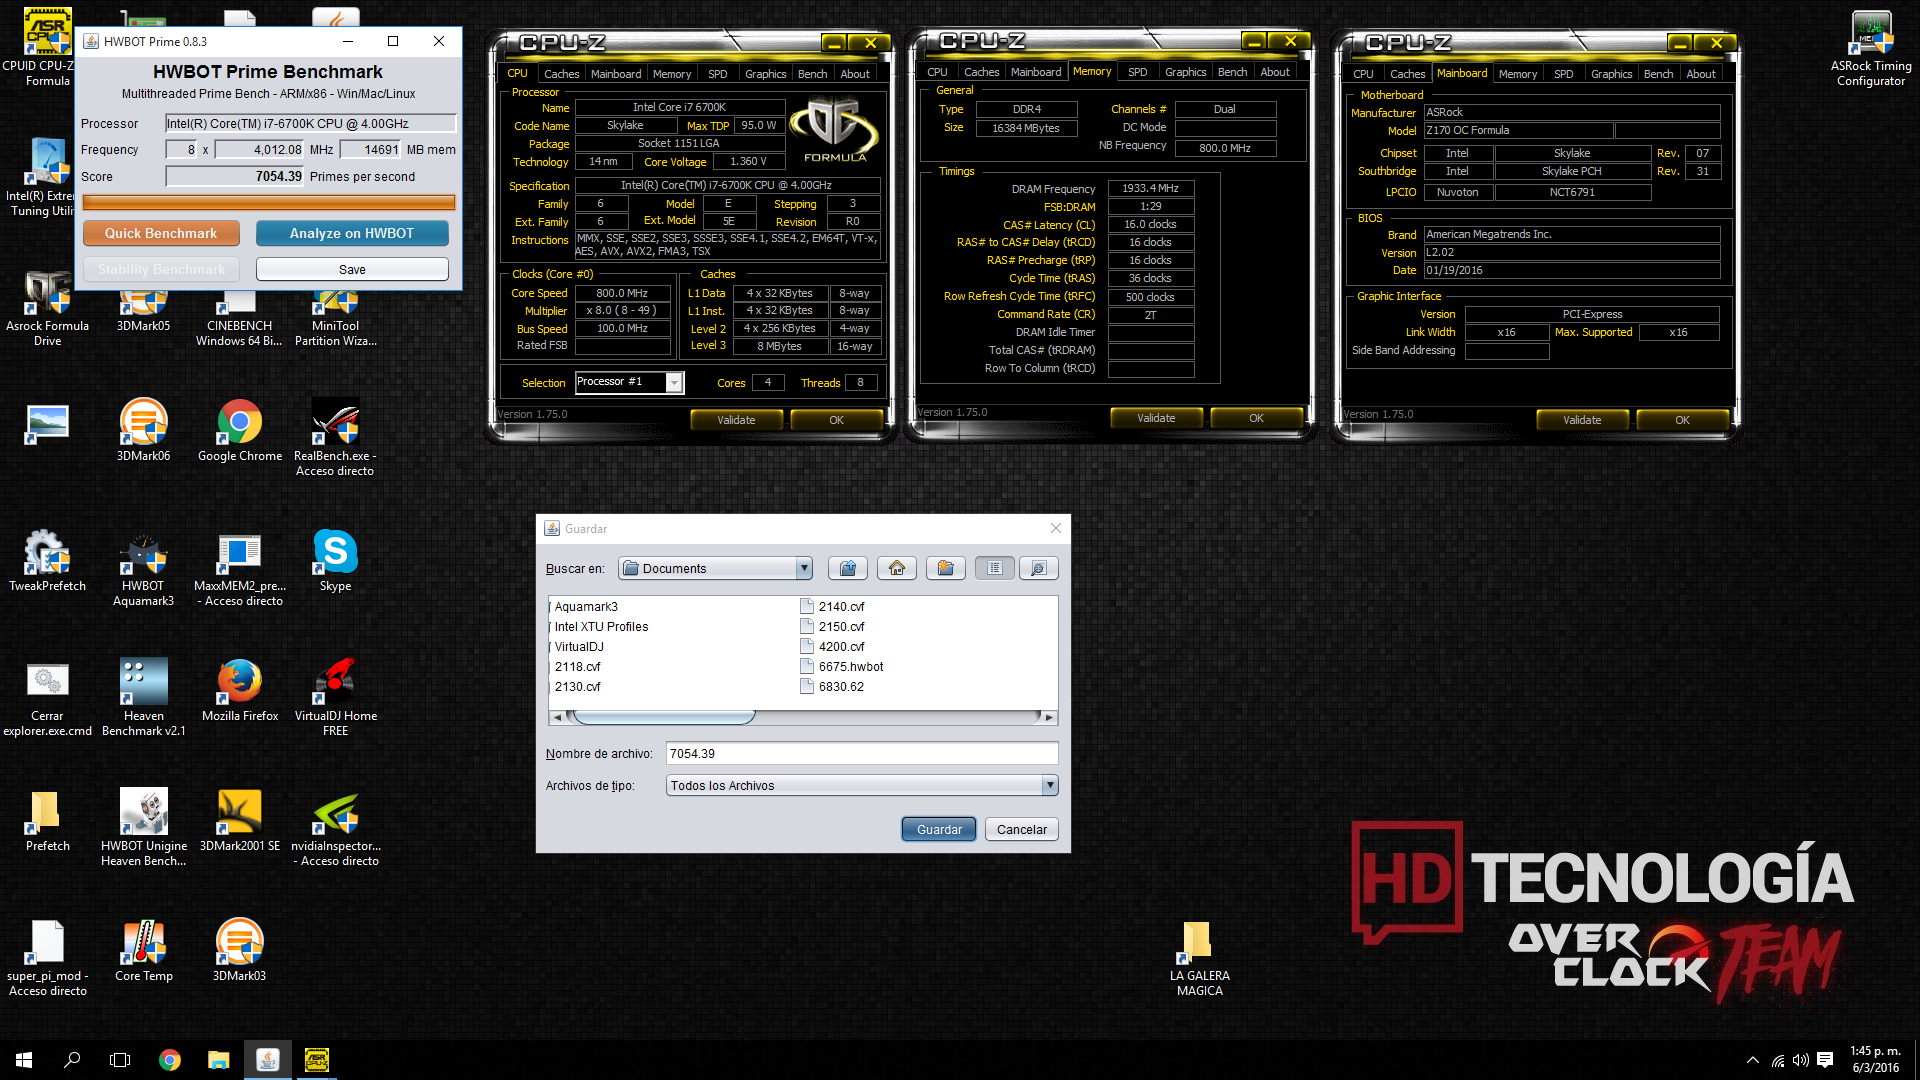This screenshot has width=1920, height=1080.
Task: Open the Google Chrome desktop shortcut
Action: pyautogui.click(x=240, y=432)
